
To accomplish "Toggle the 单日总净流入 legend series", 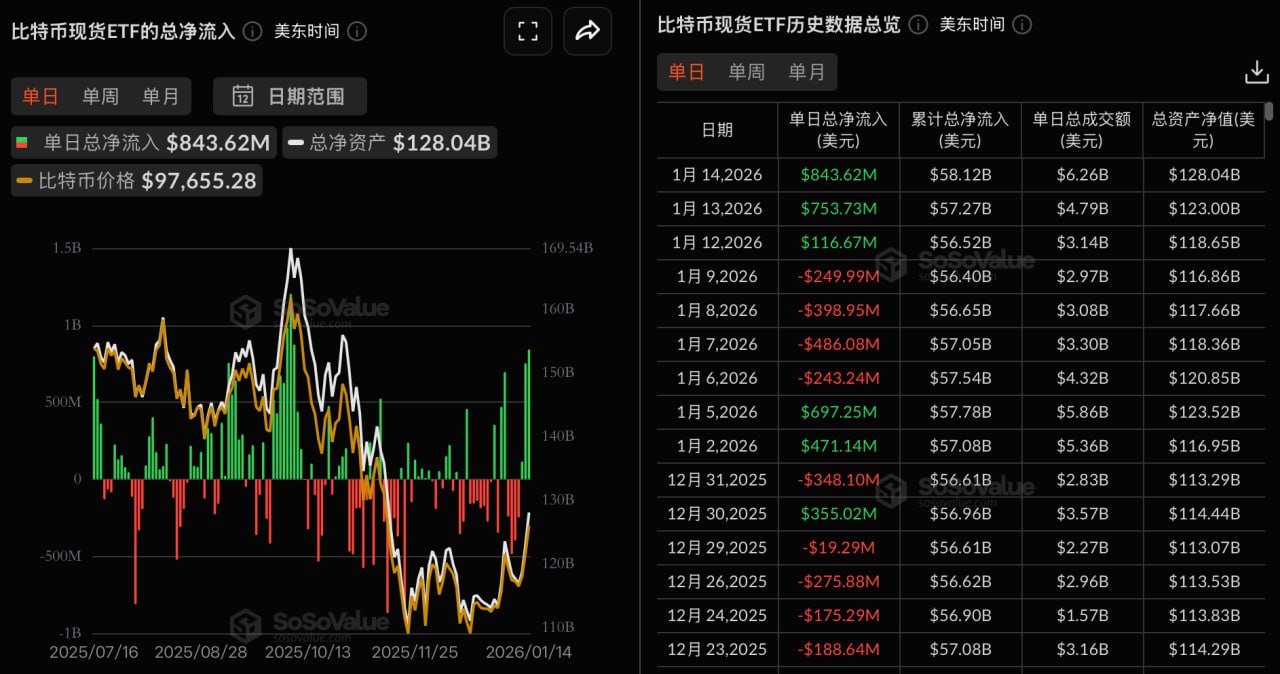I will click(x=141, y=143).
